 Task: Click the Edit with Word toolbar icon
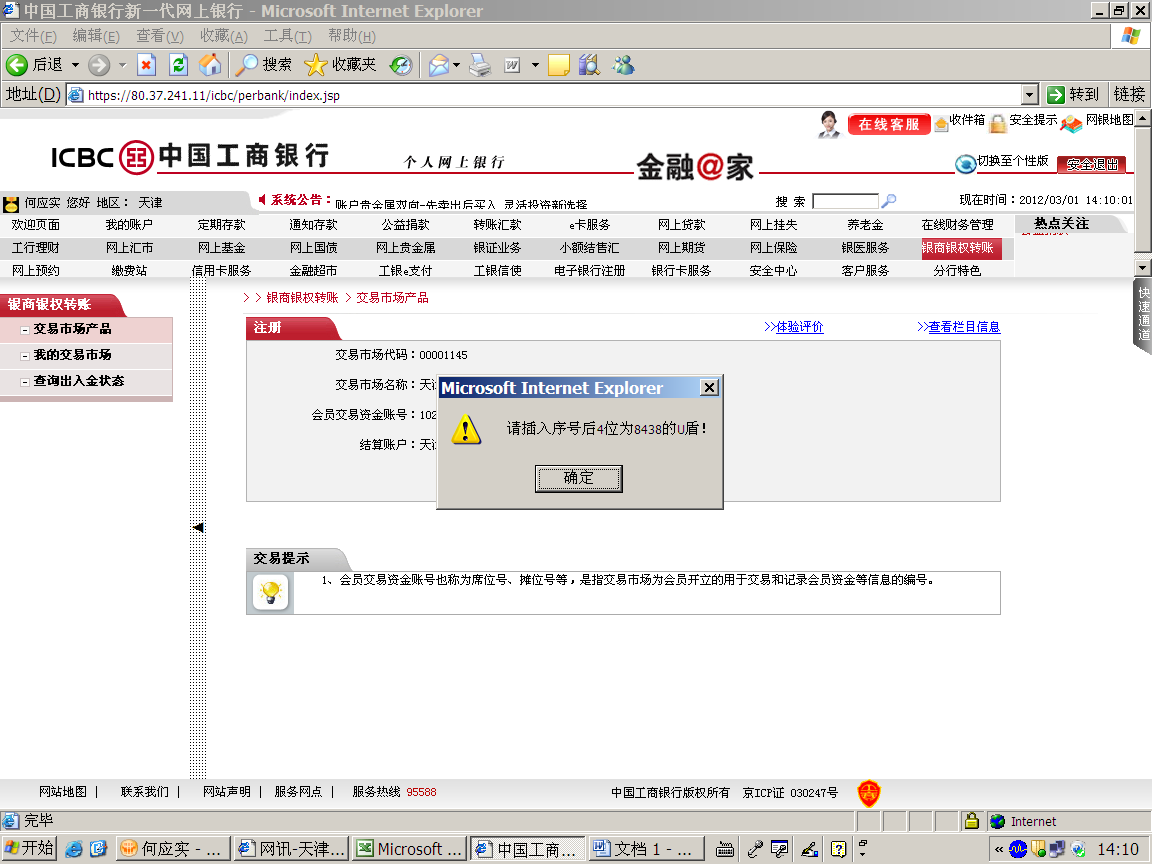[513, 65]
